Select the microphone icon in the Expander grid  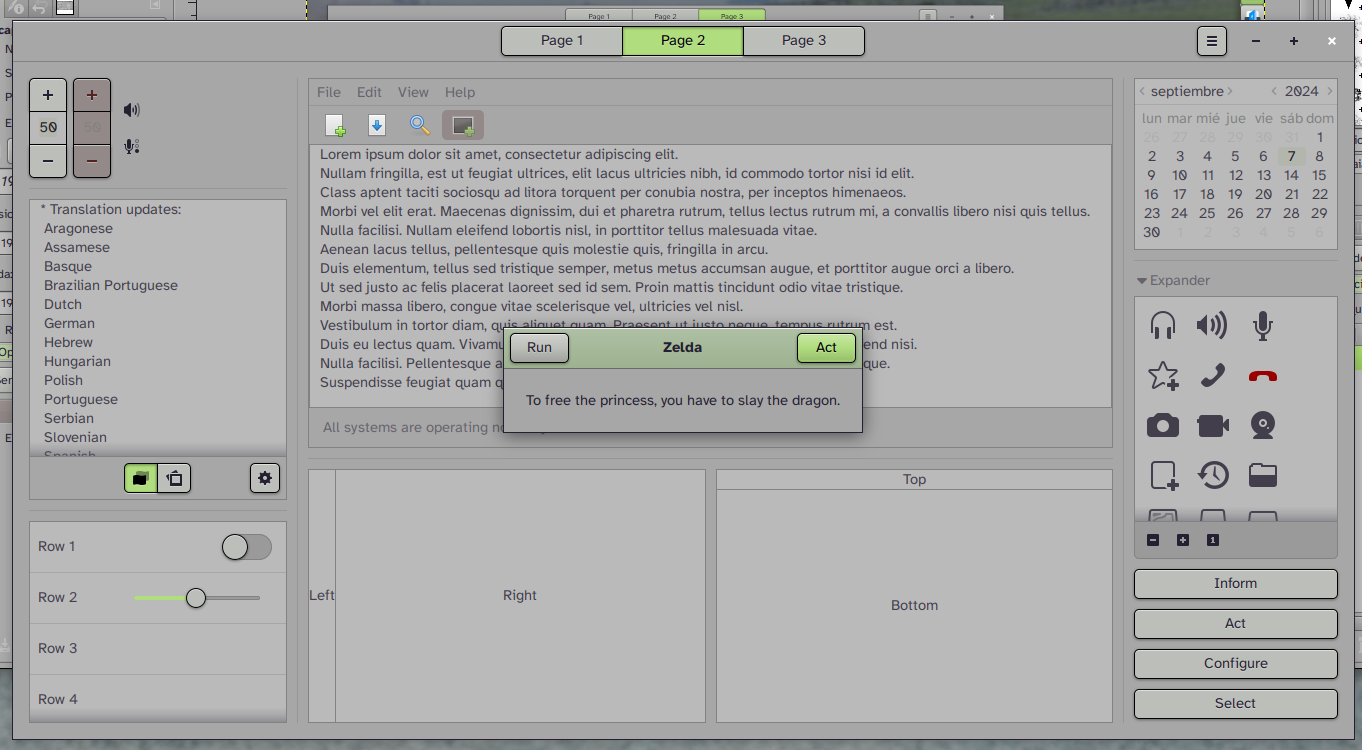pyautogui.click(x=1263, y=325)
